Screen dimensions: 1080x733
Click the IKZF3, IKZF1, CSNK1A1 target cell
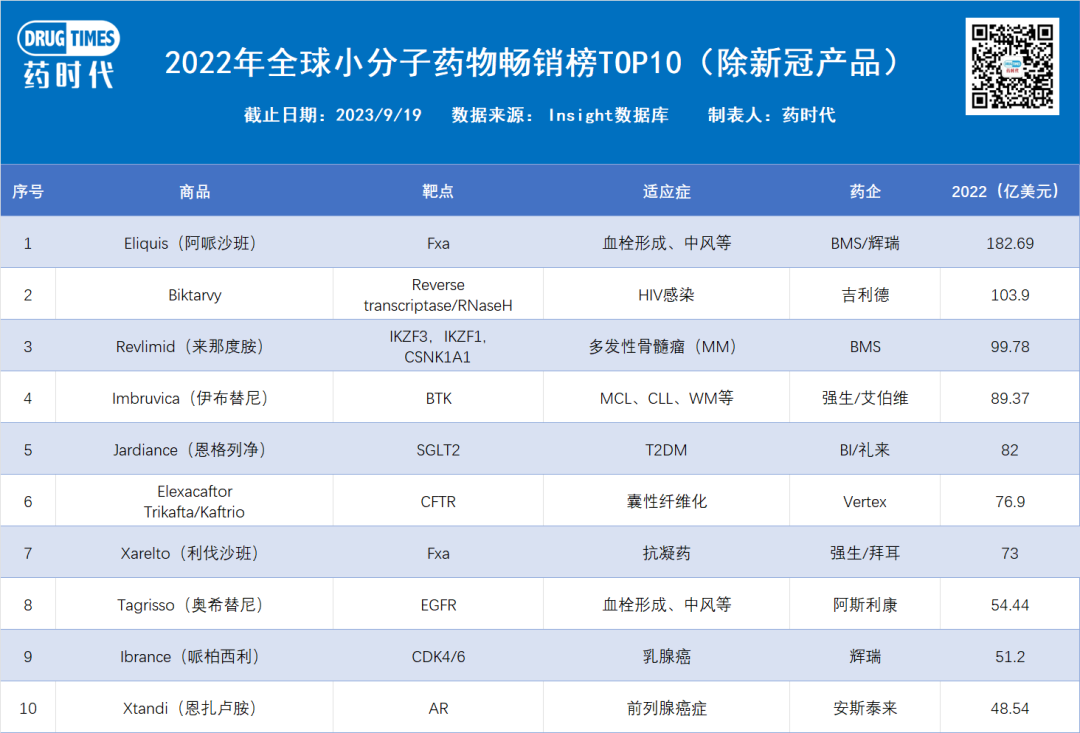tap(438, 346)
